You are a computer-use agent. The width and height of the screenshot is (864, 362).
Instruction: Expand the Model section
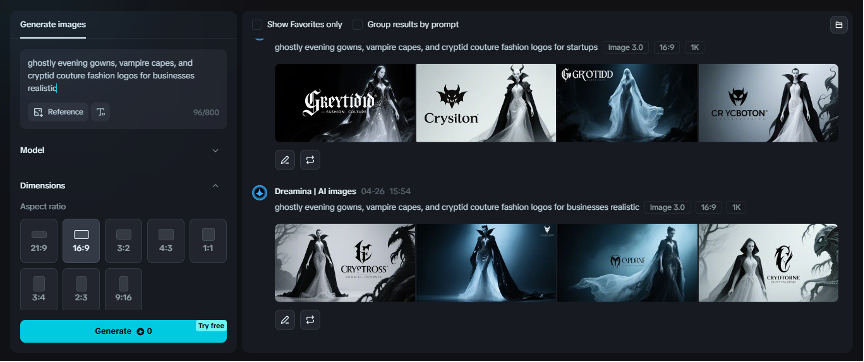(x=123, y=150)
